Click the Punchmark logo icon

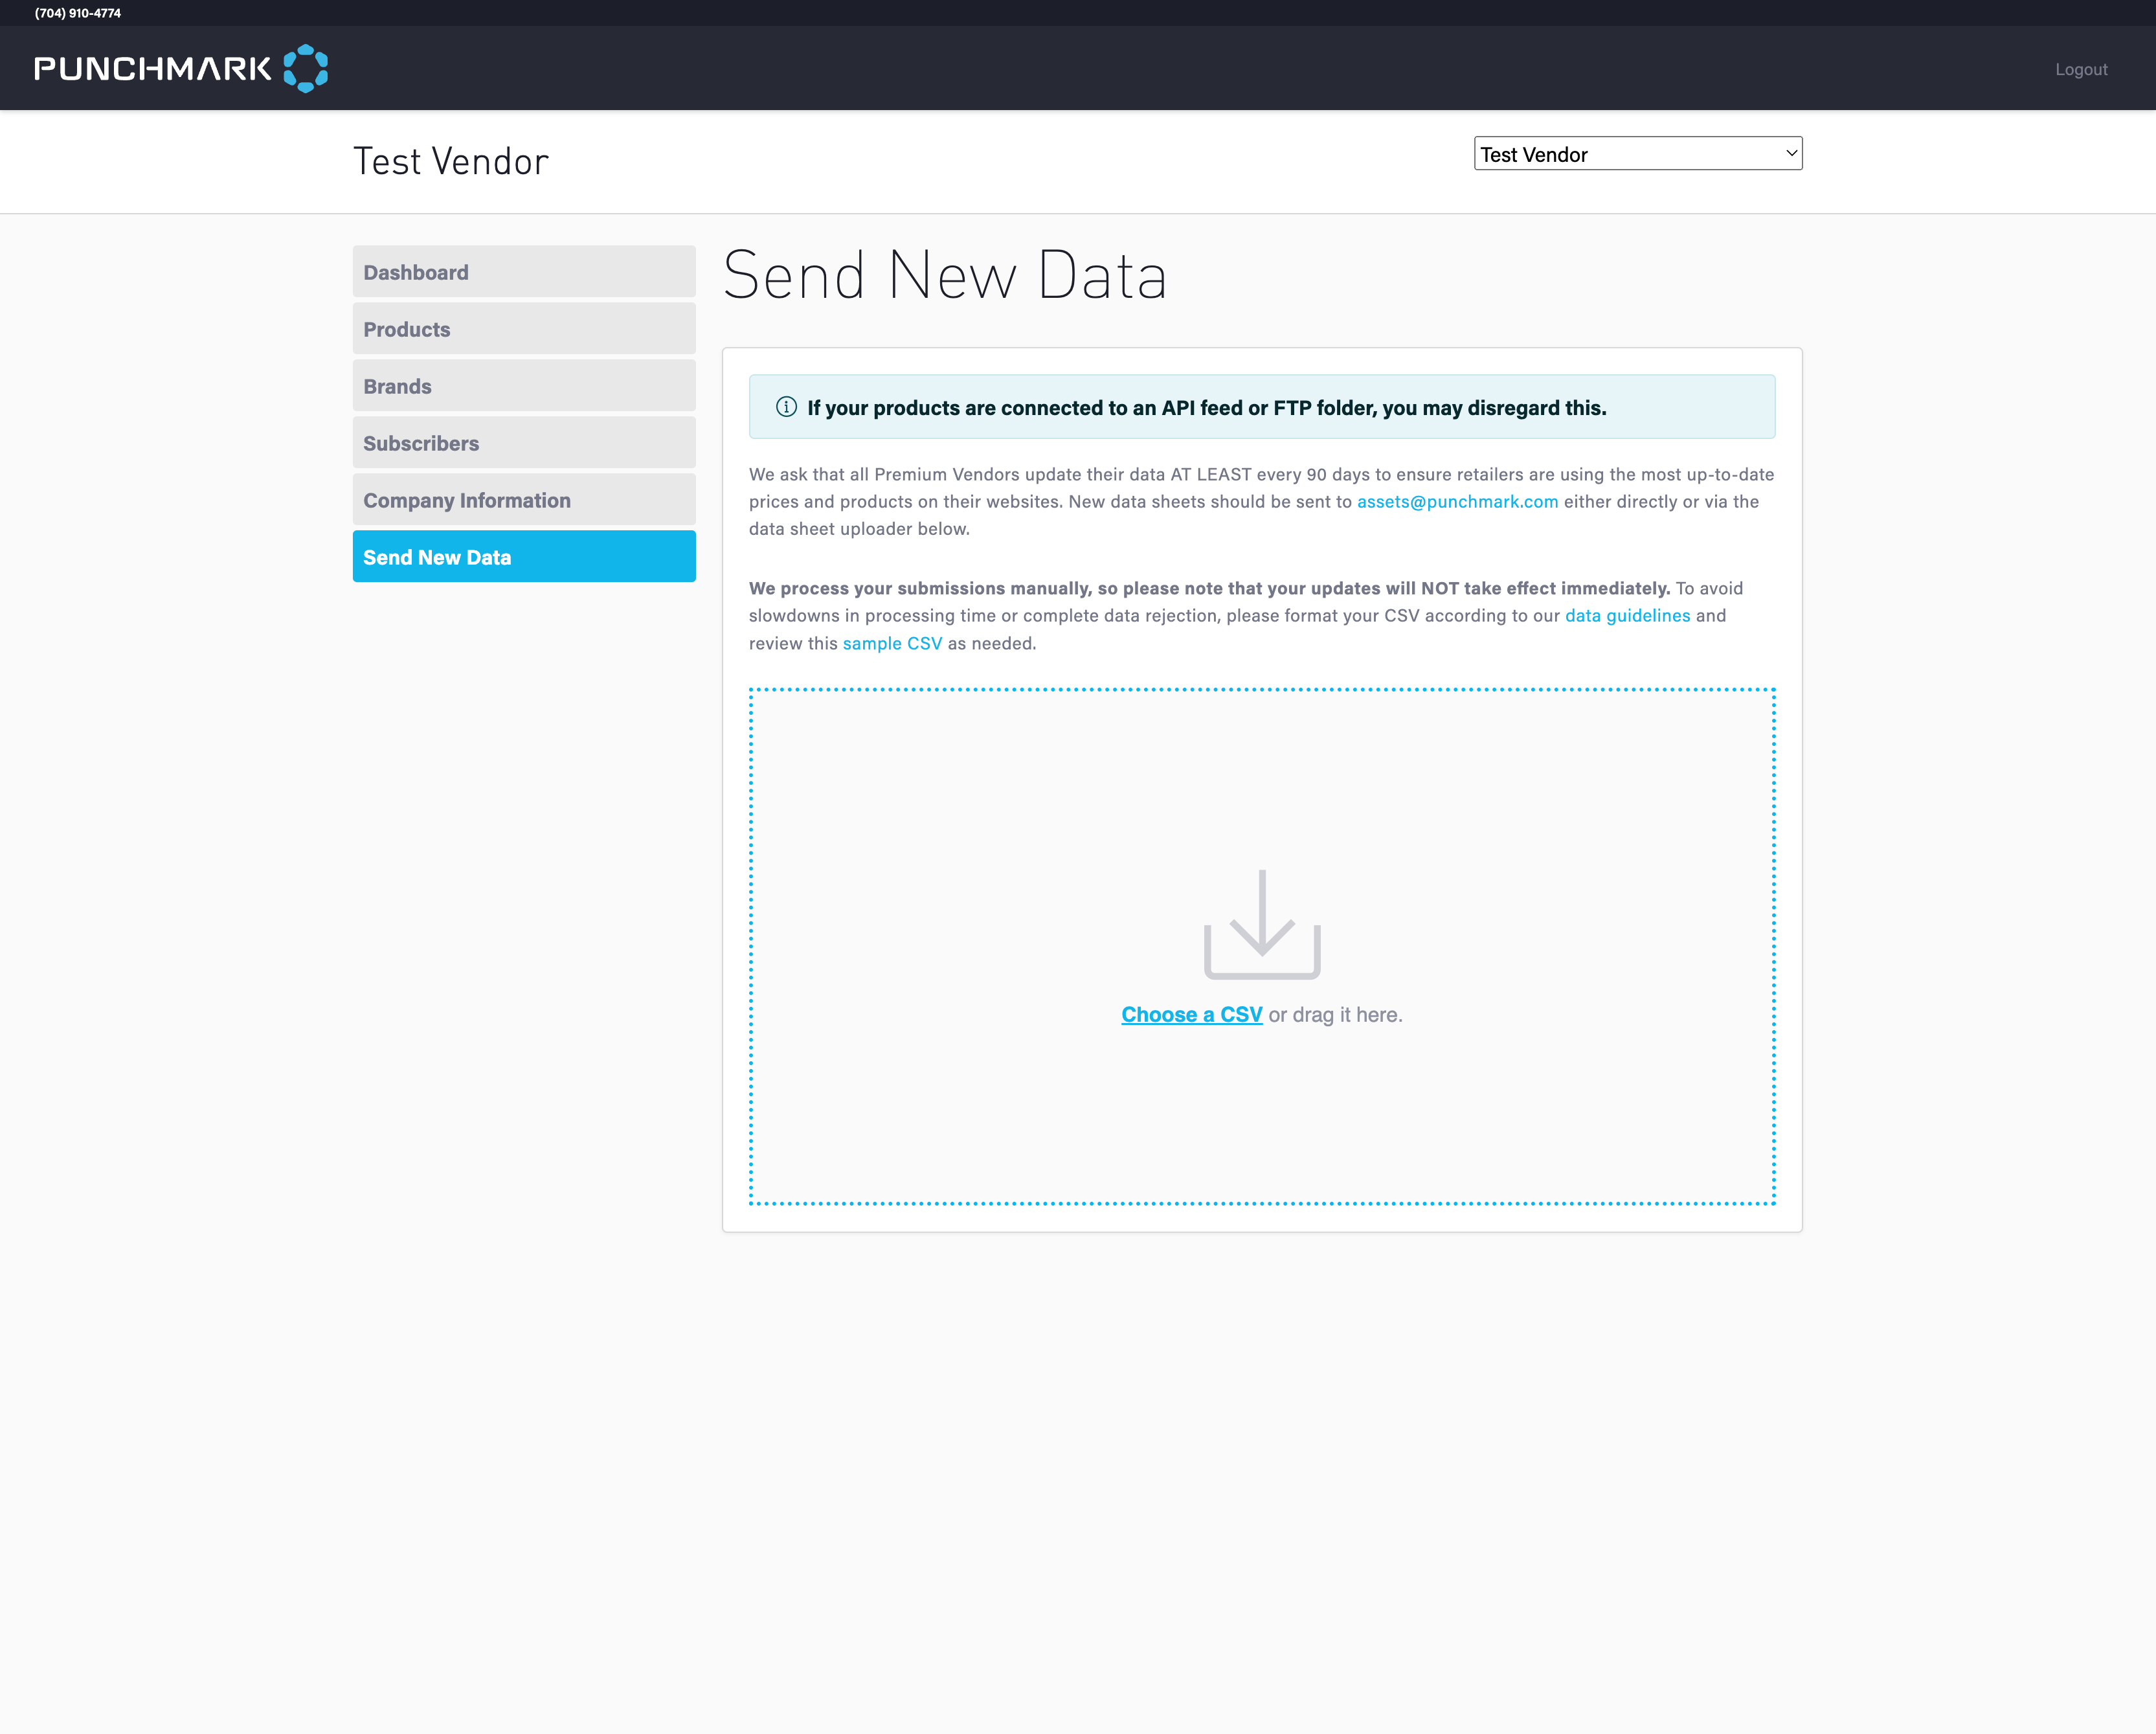(305, 68)
